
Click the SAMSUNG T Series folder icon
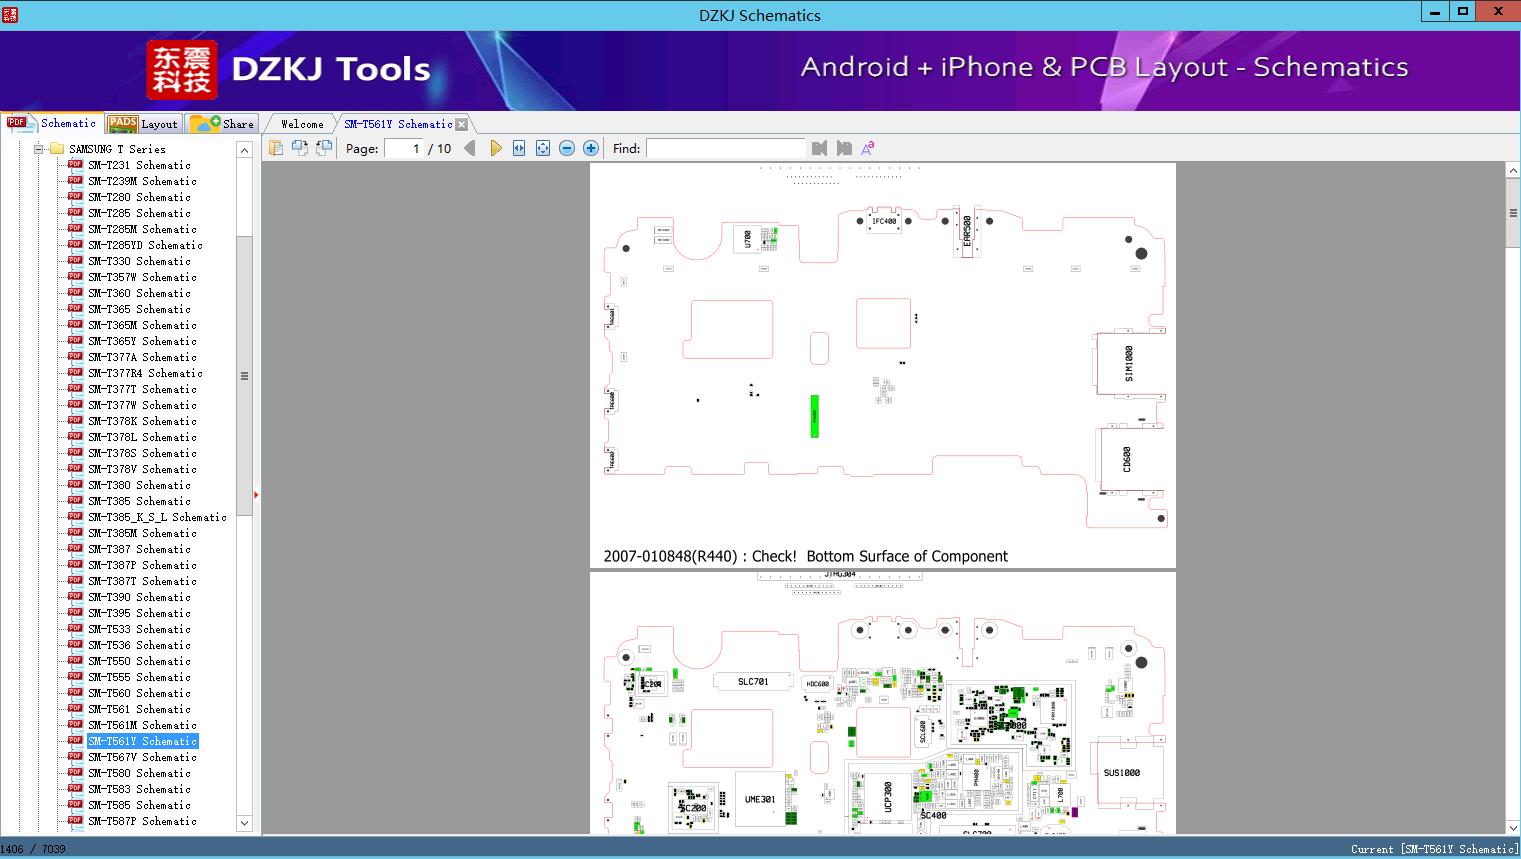coord(56,149)
